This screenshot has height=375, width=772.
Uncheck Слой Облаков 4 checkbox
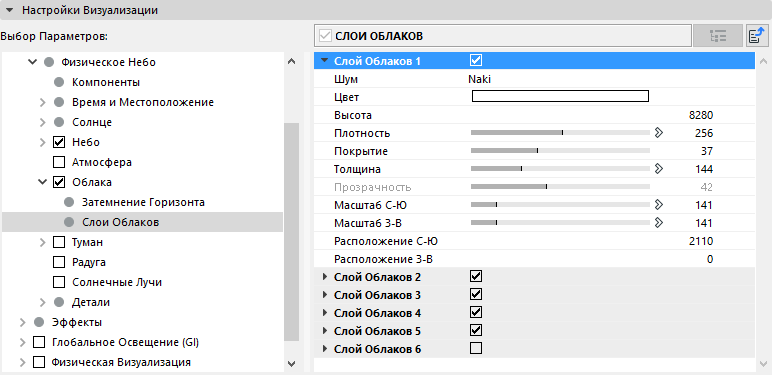coord(476,312)
